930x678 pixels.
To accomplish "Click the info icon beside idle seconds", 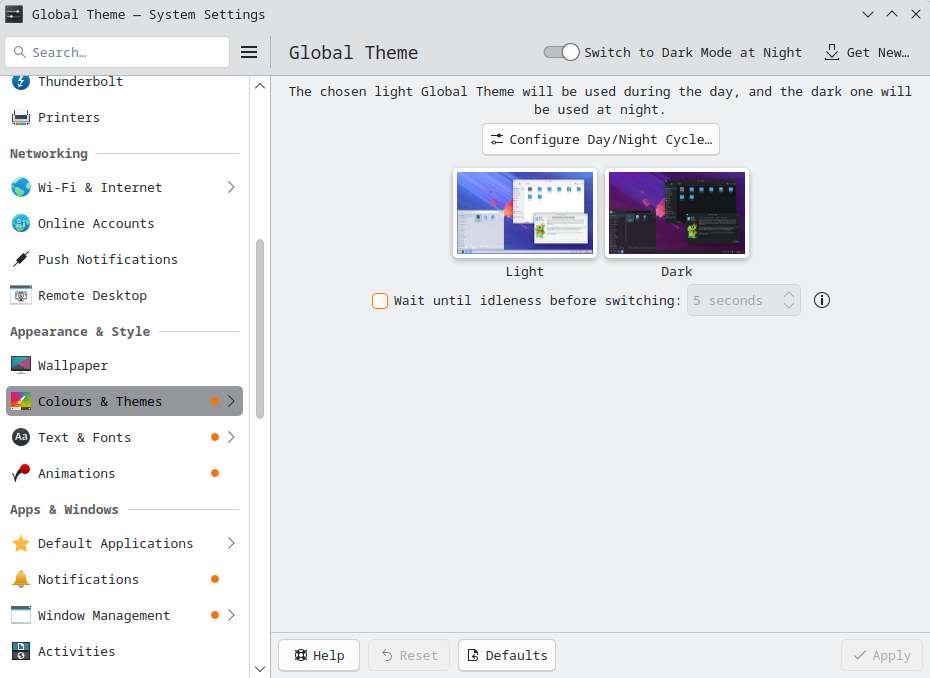I will [822, 300].
